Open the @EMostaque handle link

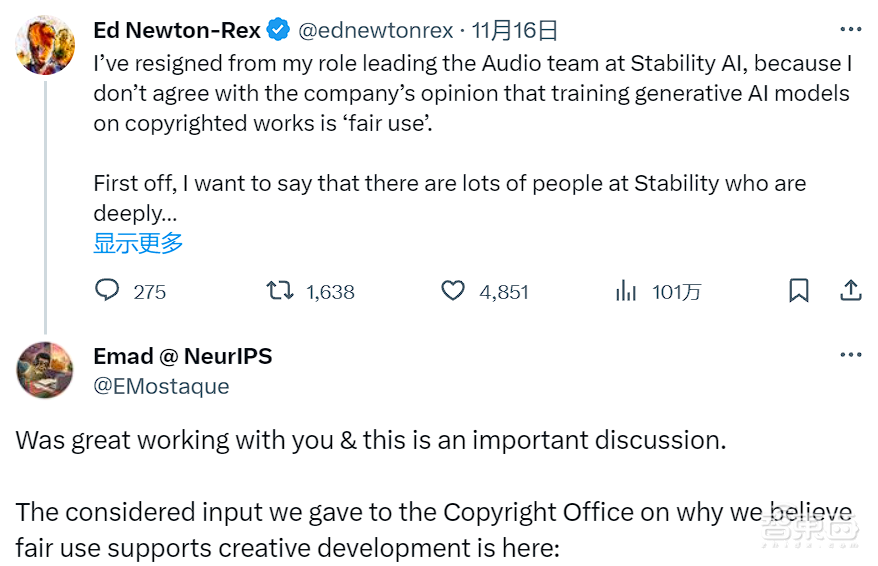(161, 386)
